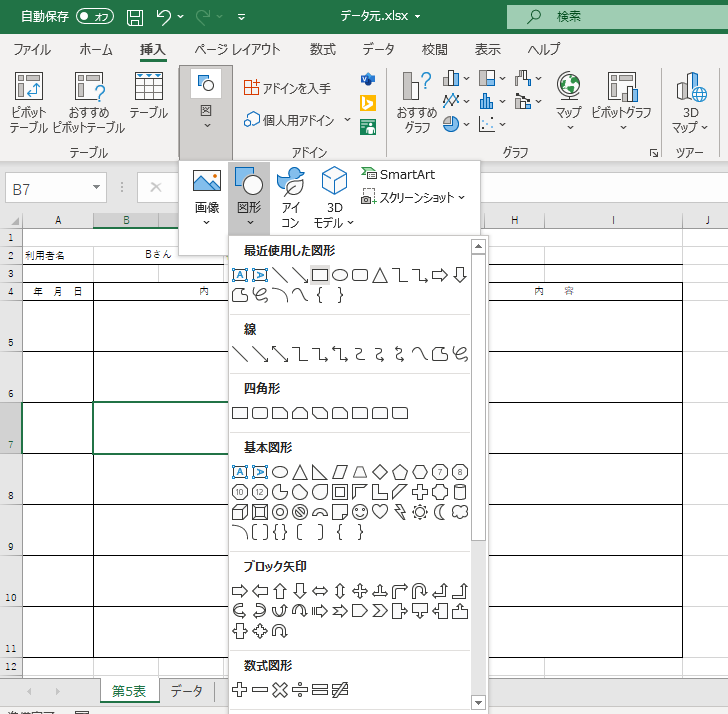The image size is (728, 714).
Task: Switch to the データ ribbon tab
Action: (378, 49)
